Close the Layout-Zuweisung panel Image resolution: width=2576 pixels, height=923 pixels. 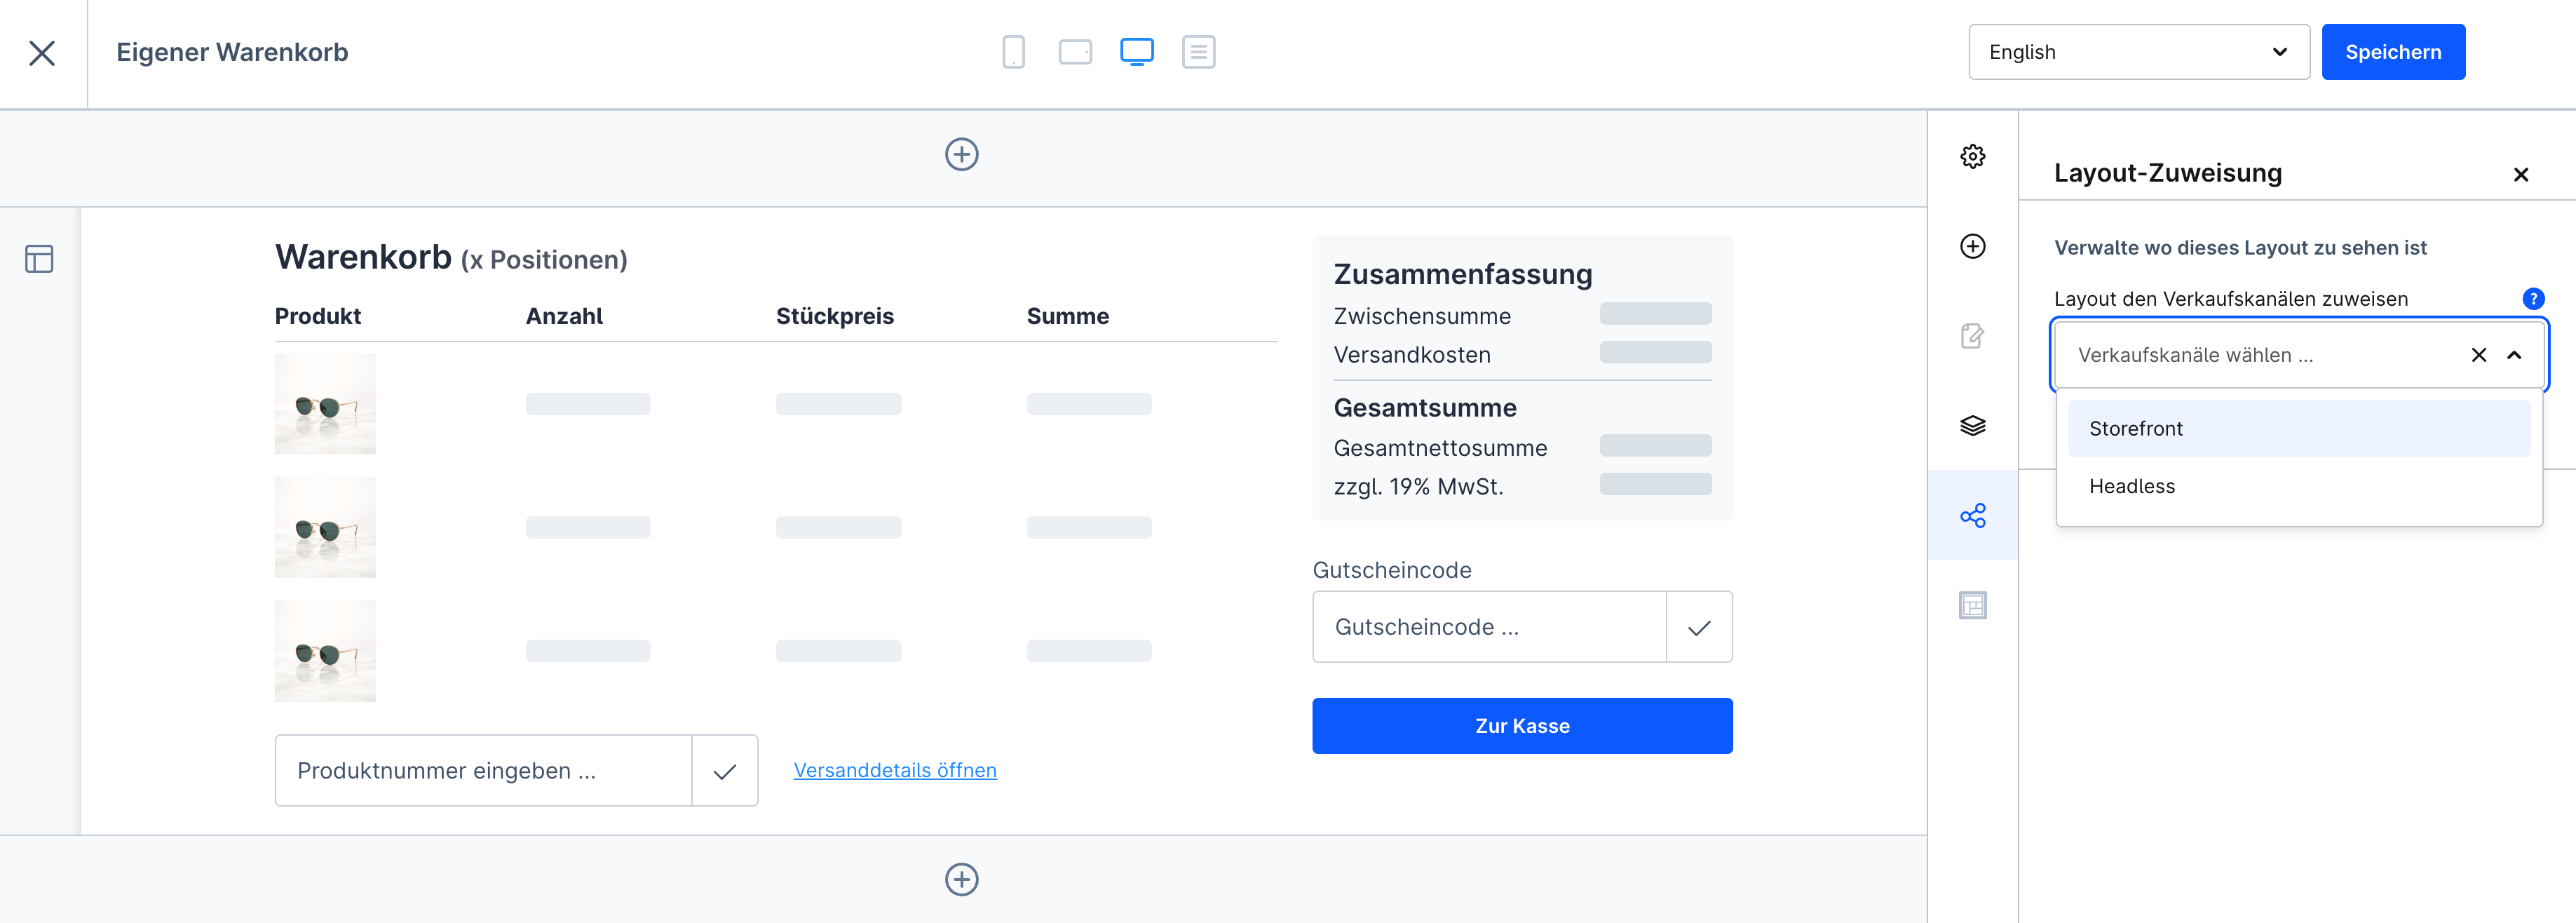[2520, 175]
